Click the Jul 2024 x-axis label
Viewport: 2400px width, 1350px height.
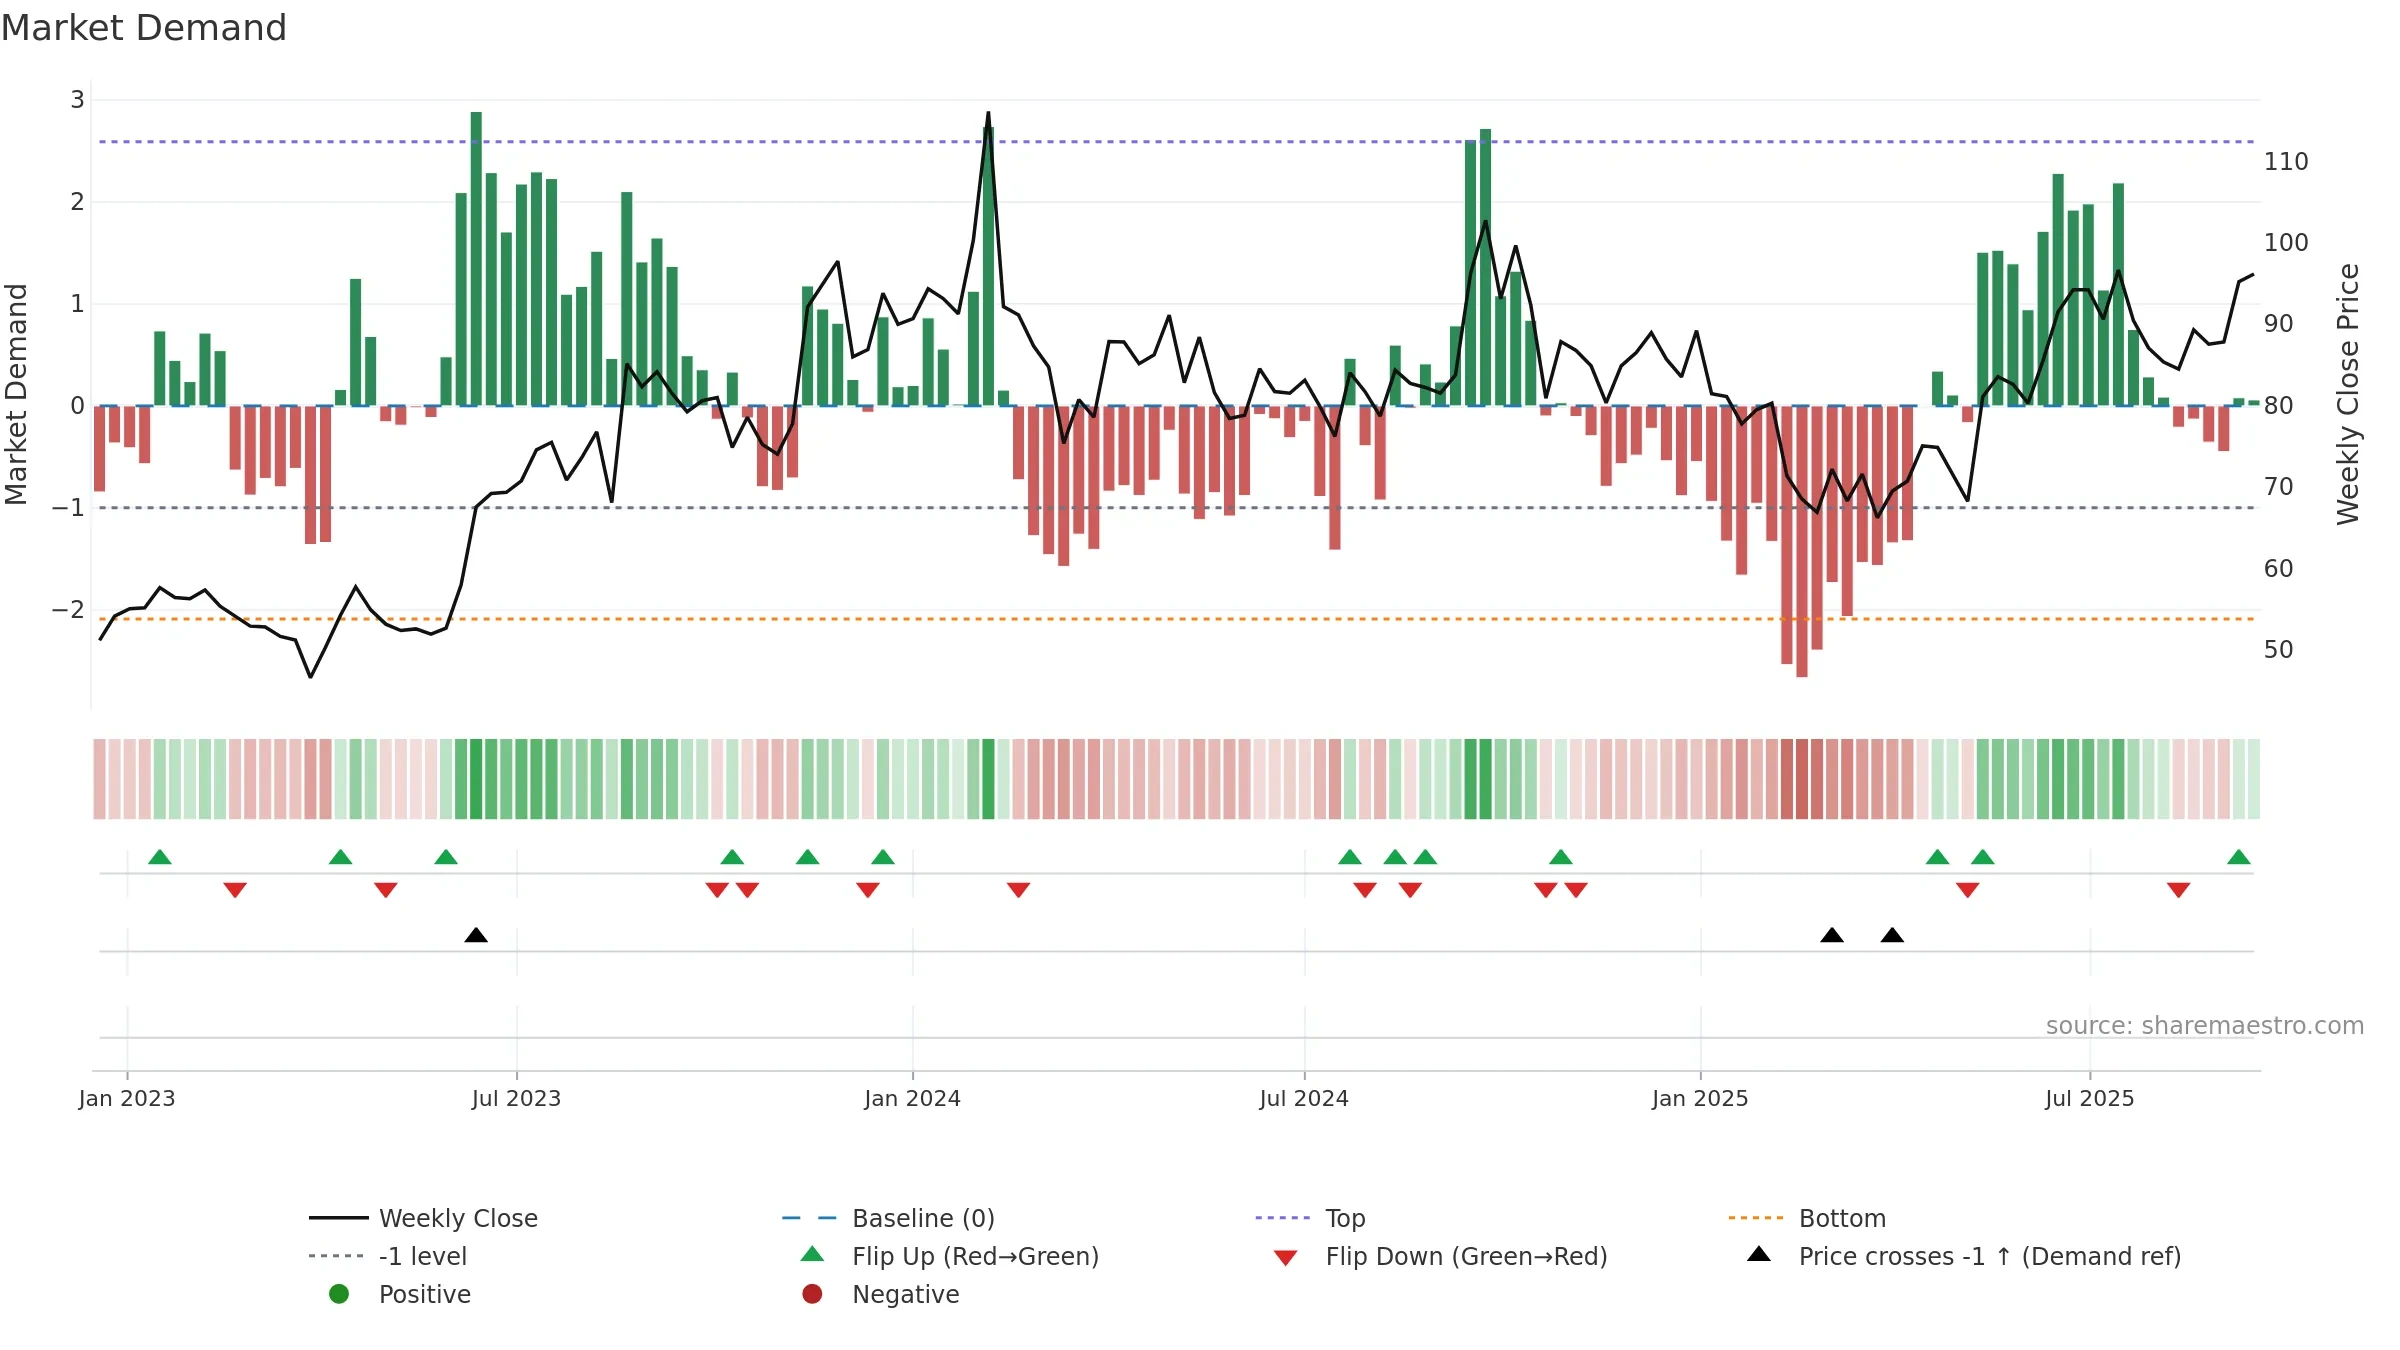pos(1304,1099)
